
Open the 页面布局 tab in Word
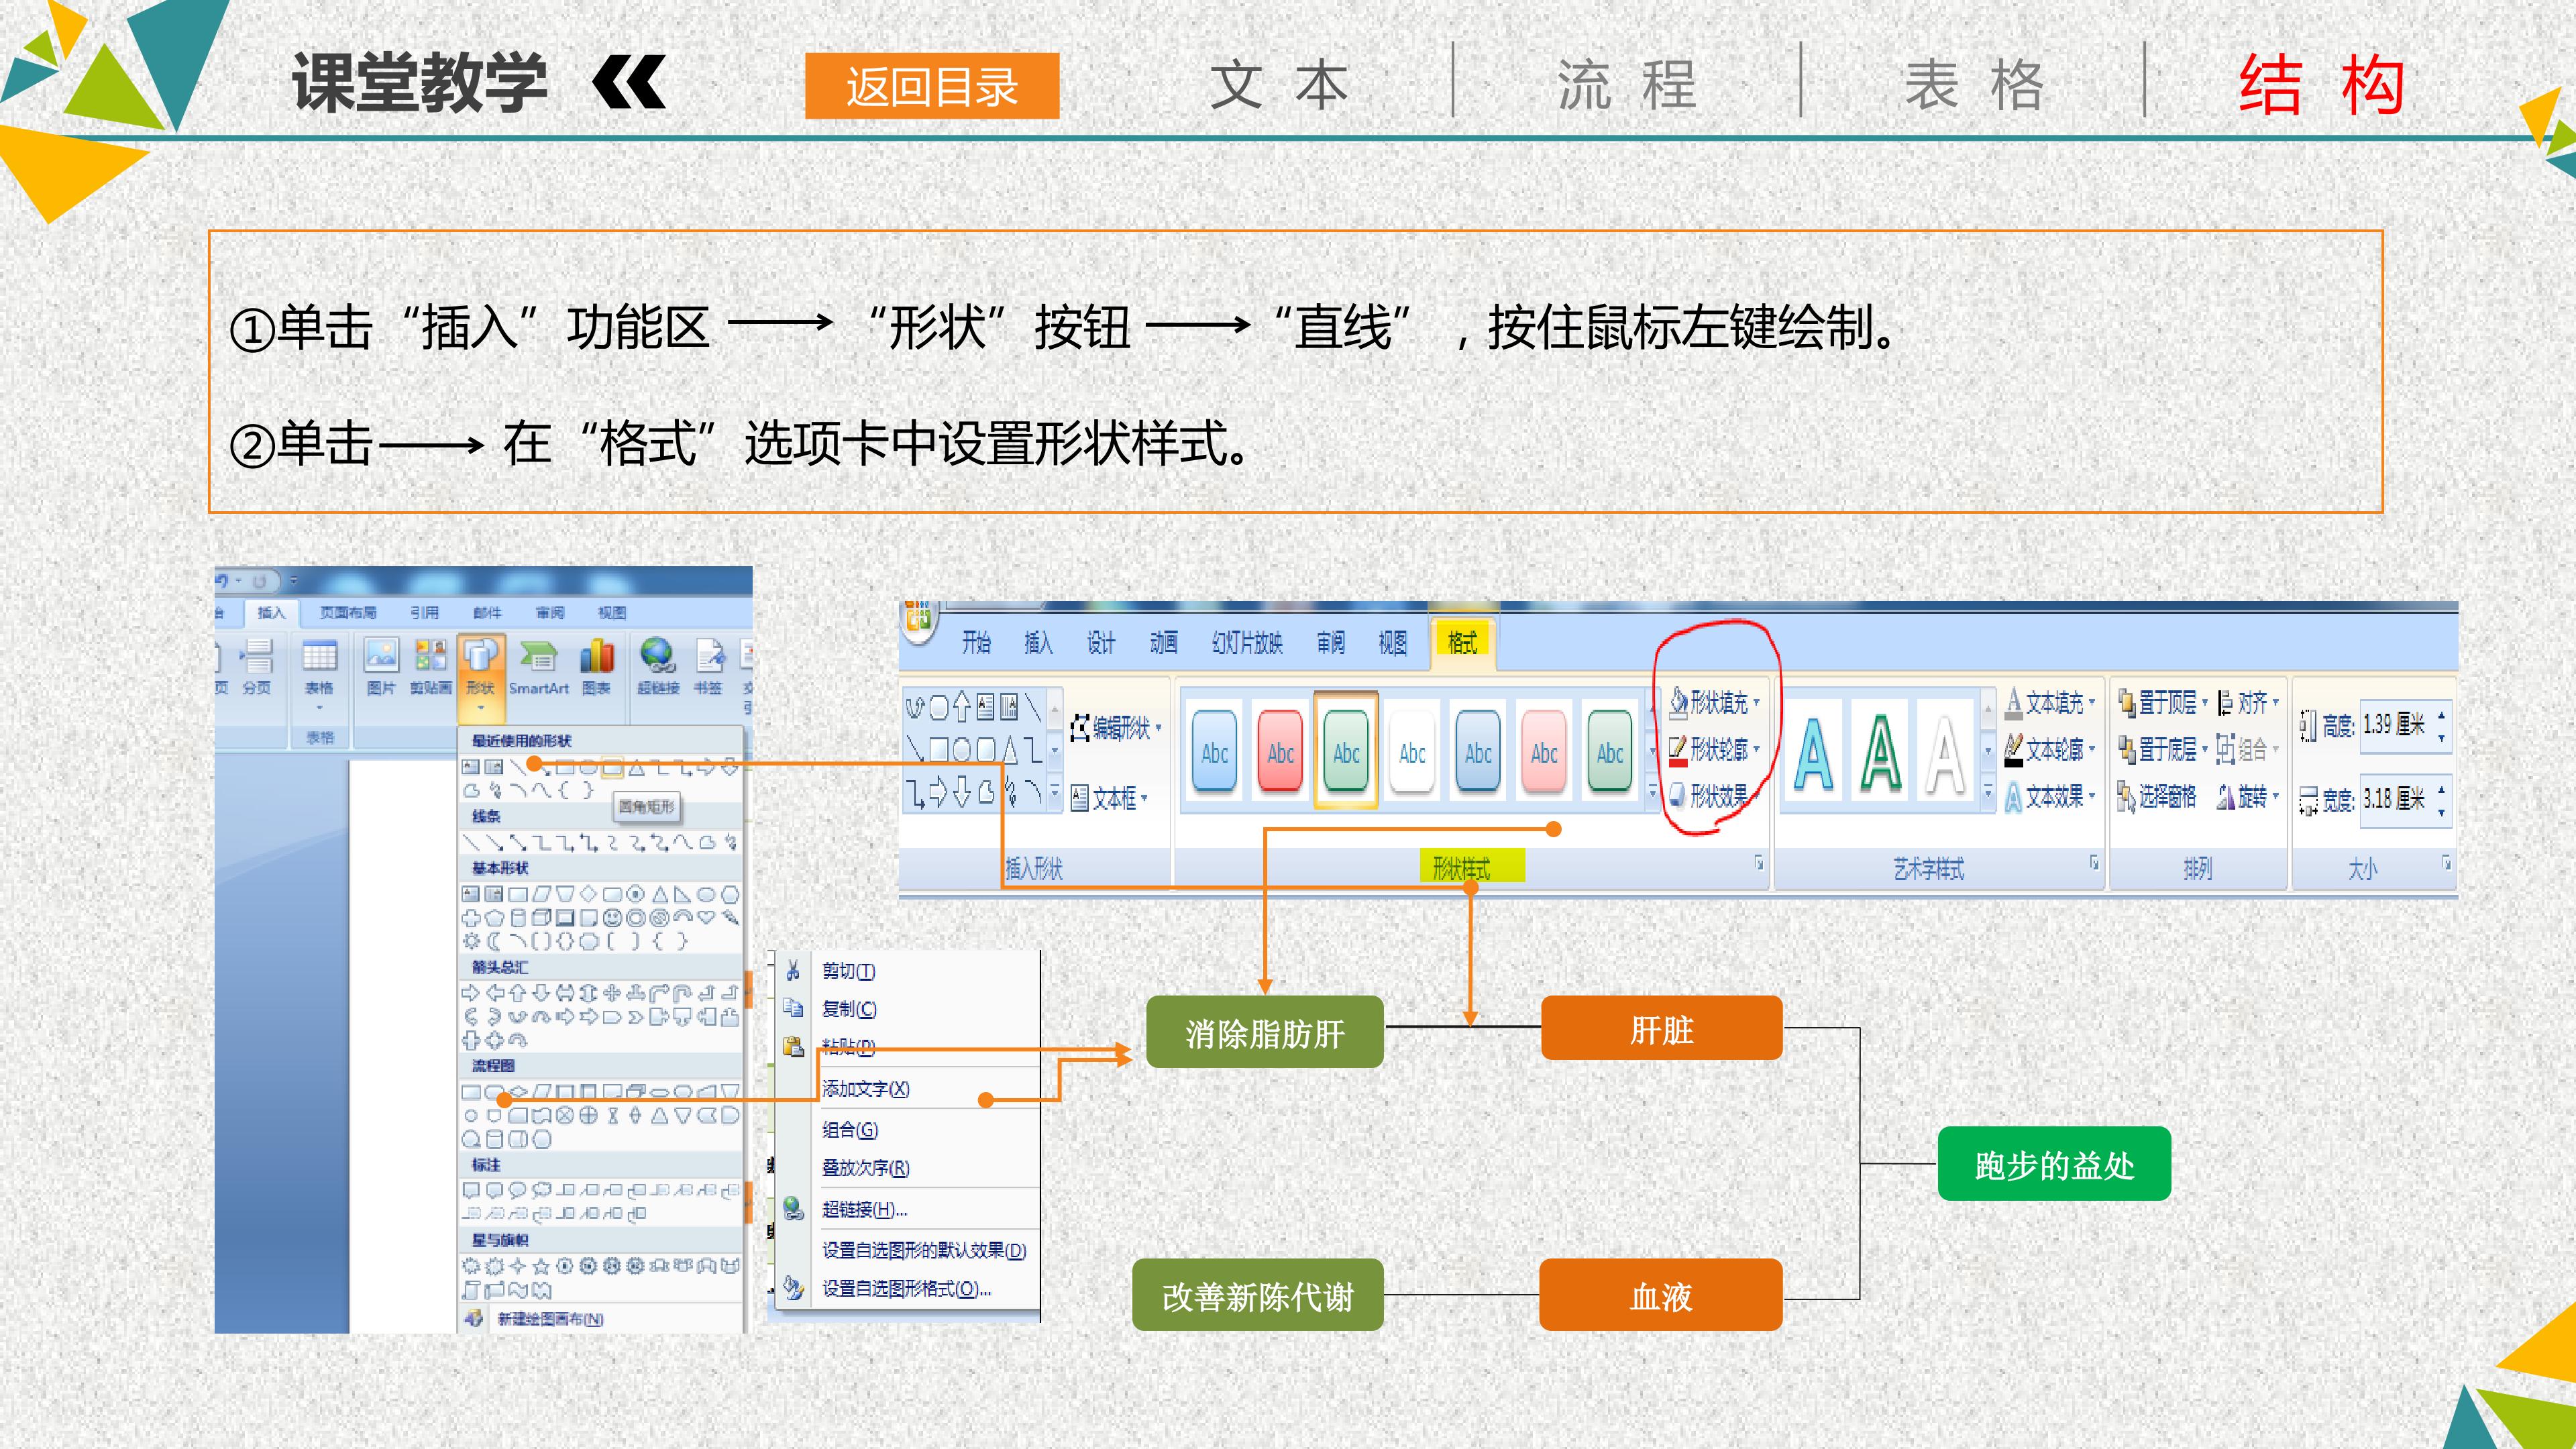[x=348, y=612]
